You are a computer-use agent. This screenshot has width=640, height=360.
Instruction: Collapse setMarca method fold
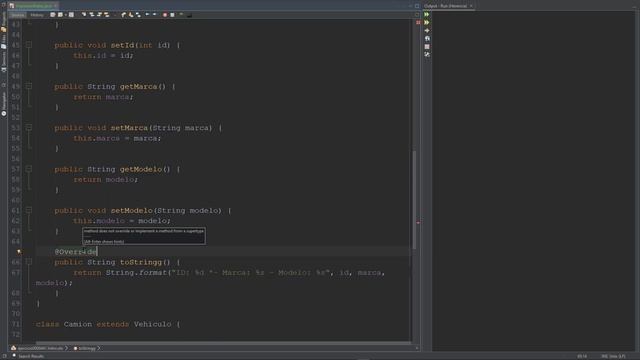click(29, 127)
